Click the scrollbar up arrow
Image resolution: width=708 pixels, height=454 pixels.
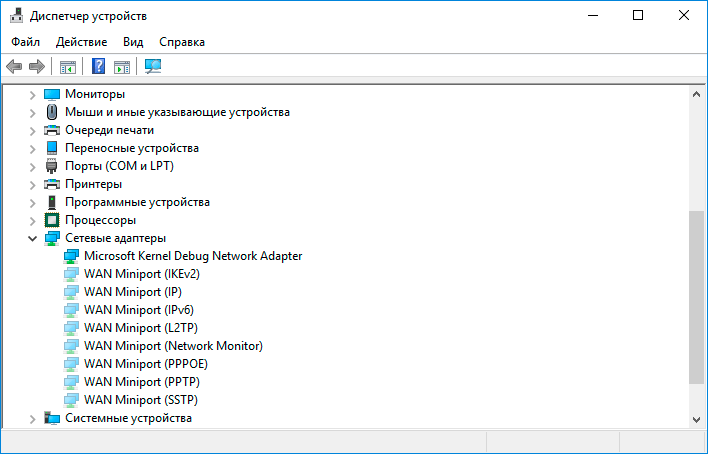[696, 94]
